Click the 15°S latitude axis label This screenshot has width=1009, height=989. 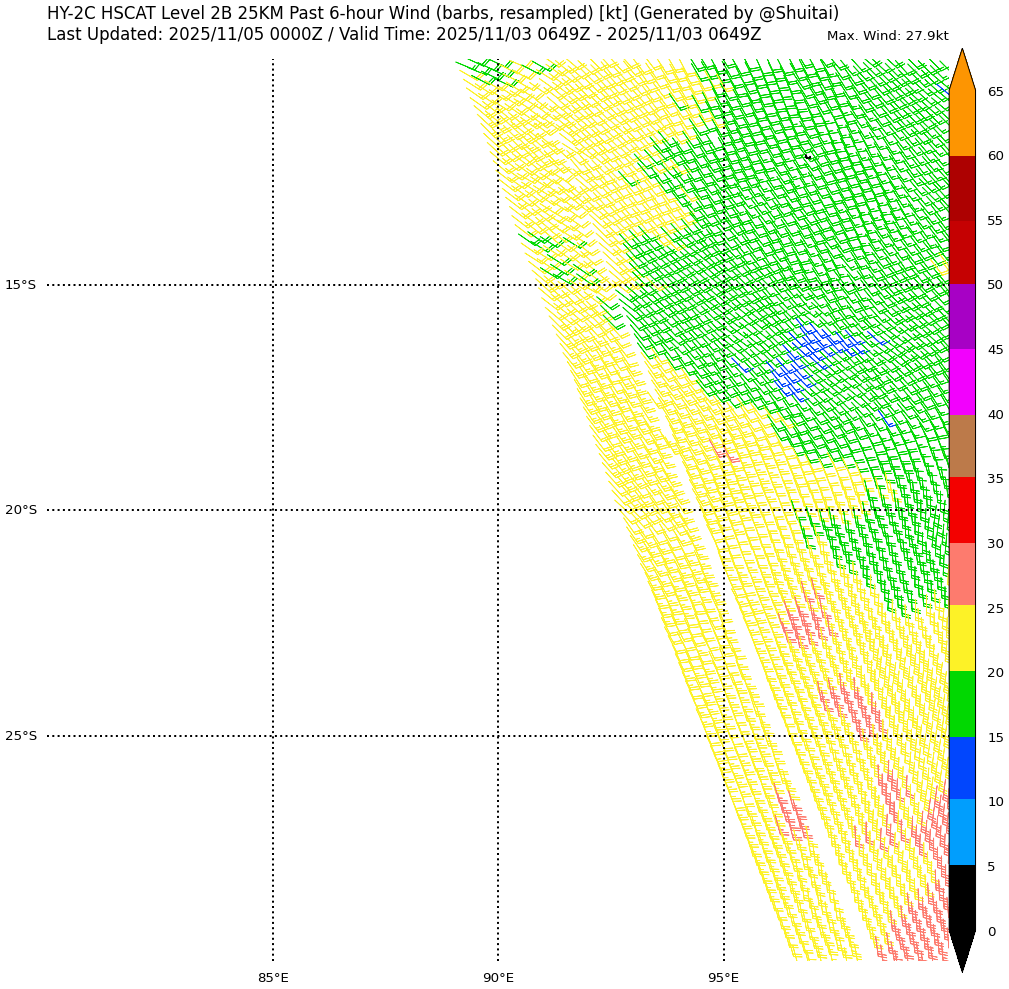20,285
